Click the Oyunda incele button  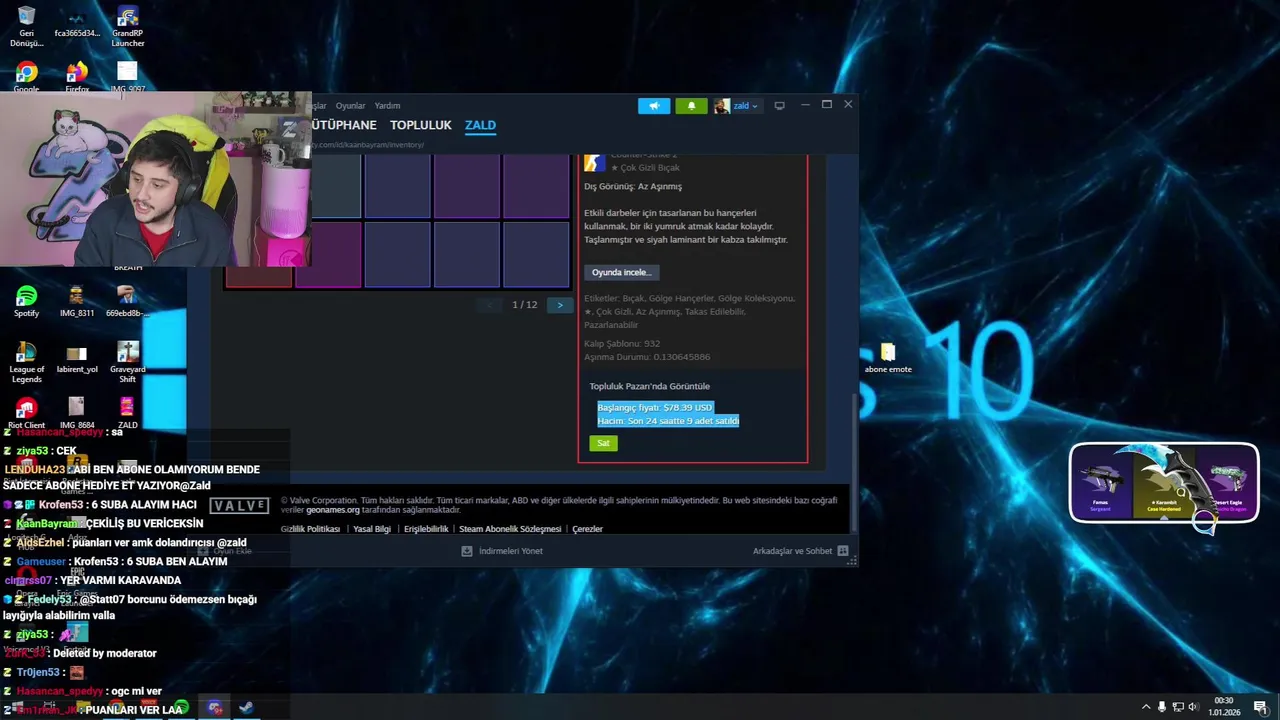(621, 272)
